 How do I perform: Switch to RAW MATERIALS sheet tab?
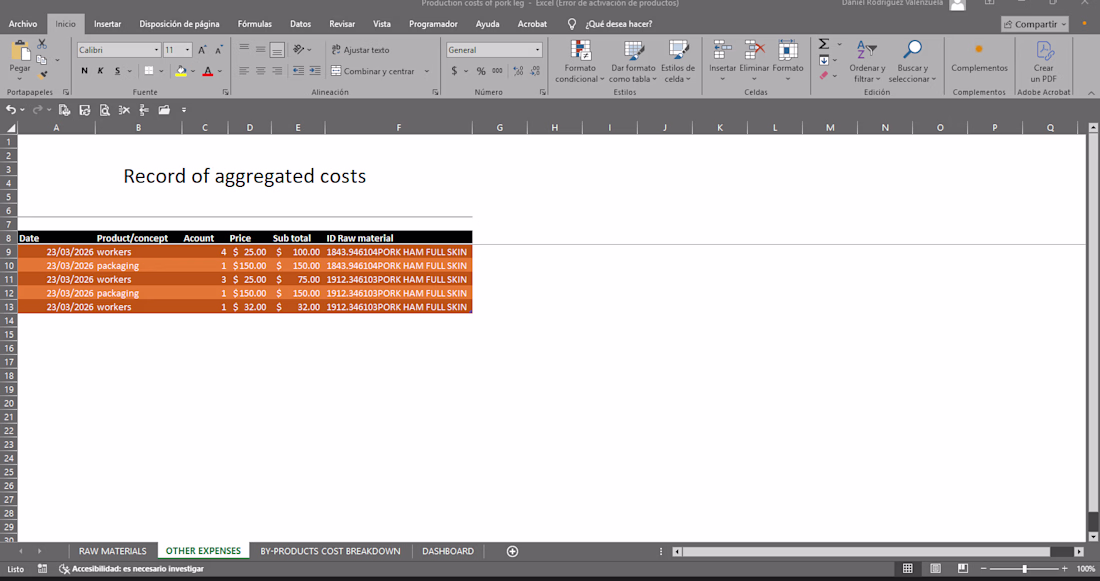[x=112, y=551]
